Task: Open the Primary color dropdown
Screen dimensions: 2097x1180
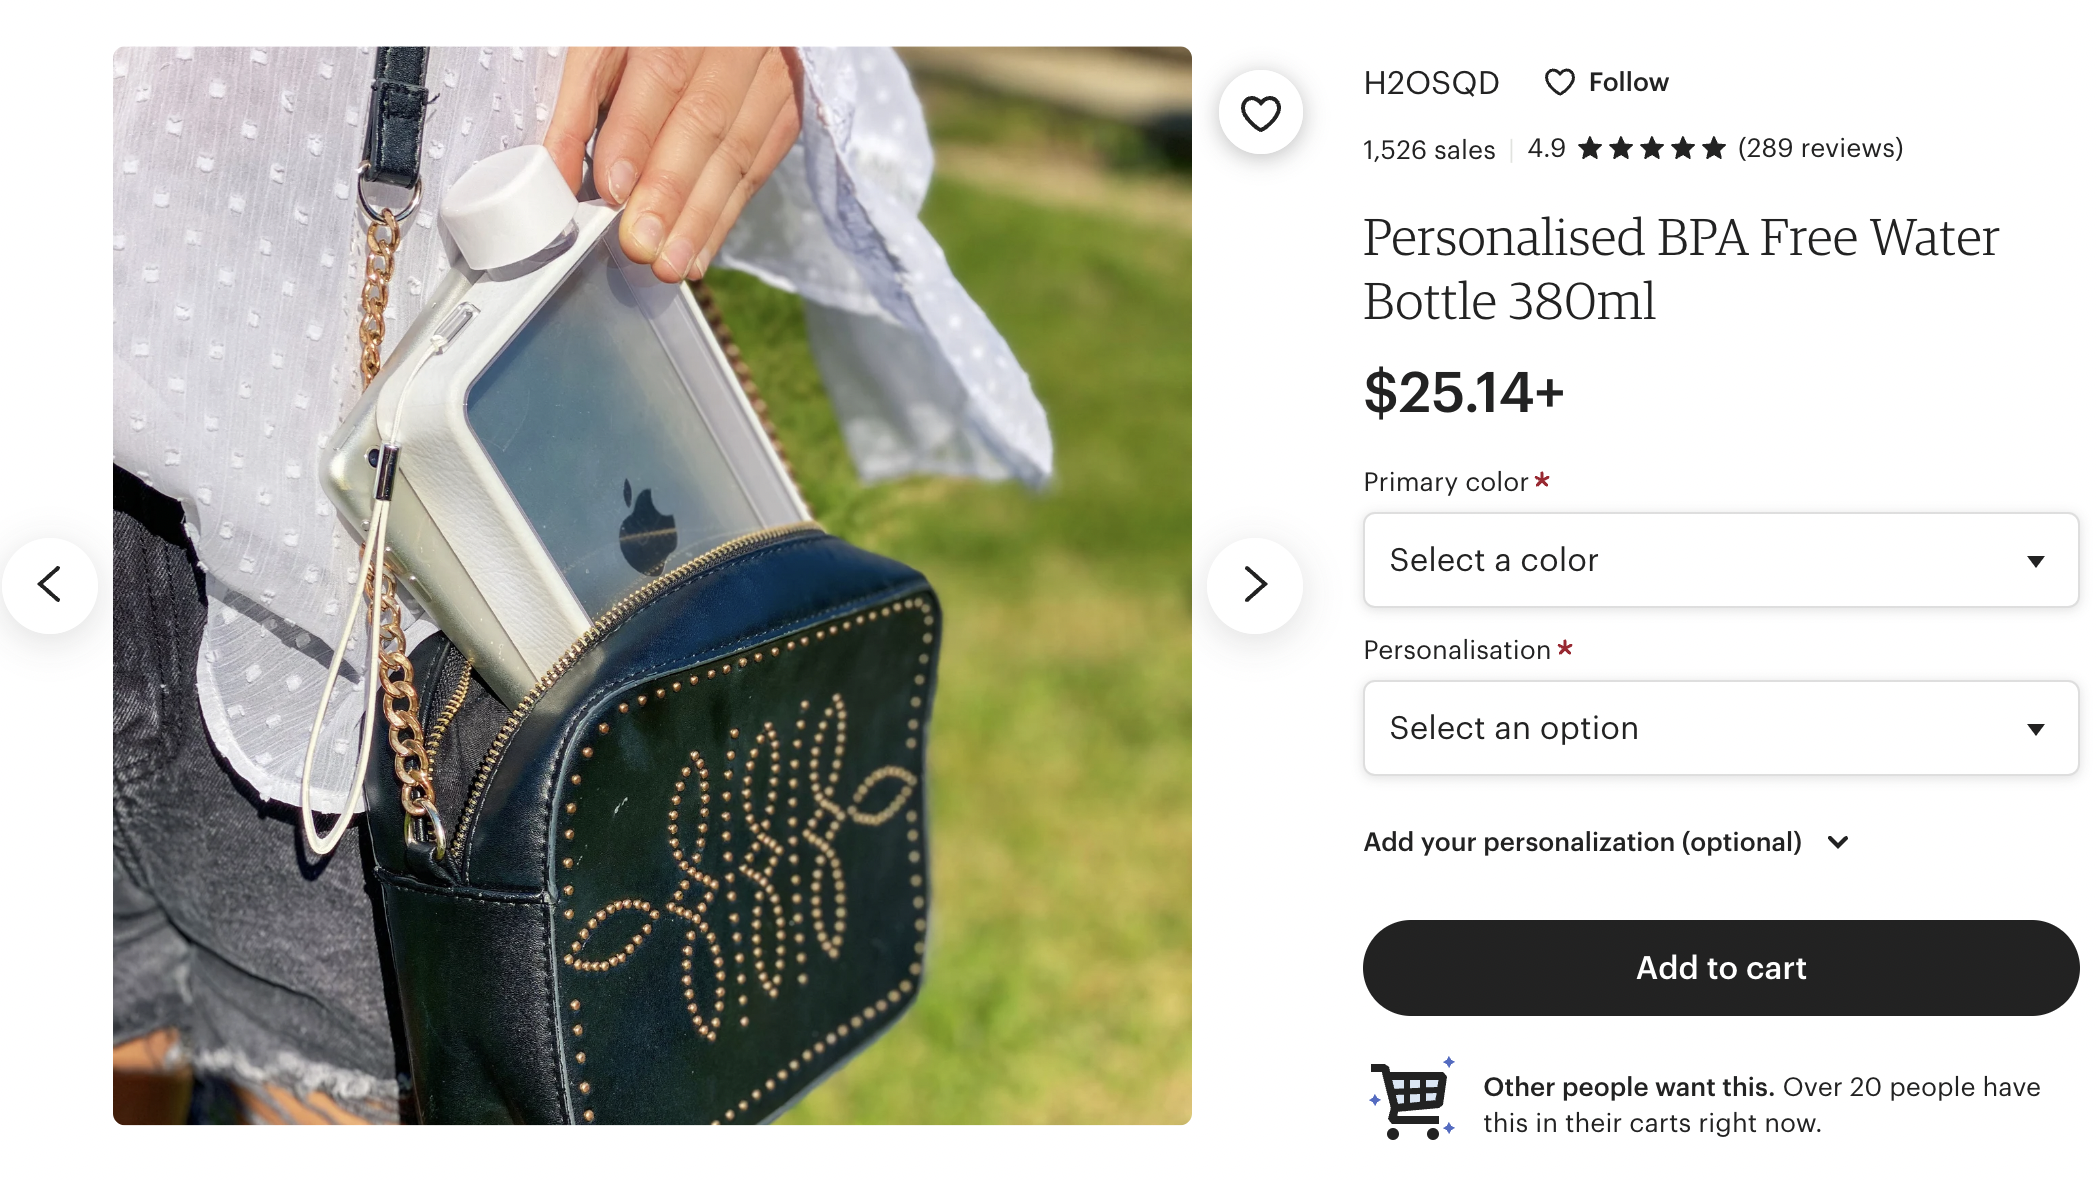Action: coord(1720,560)
